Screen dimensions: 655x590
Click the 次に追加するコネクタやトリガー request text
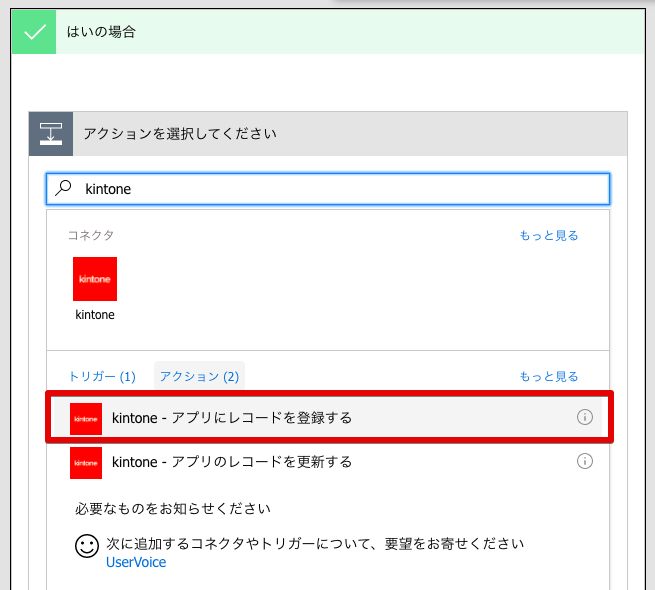(x=315, y=544)
